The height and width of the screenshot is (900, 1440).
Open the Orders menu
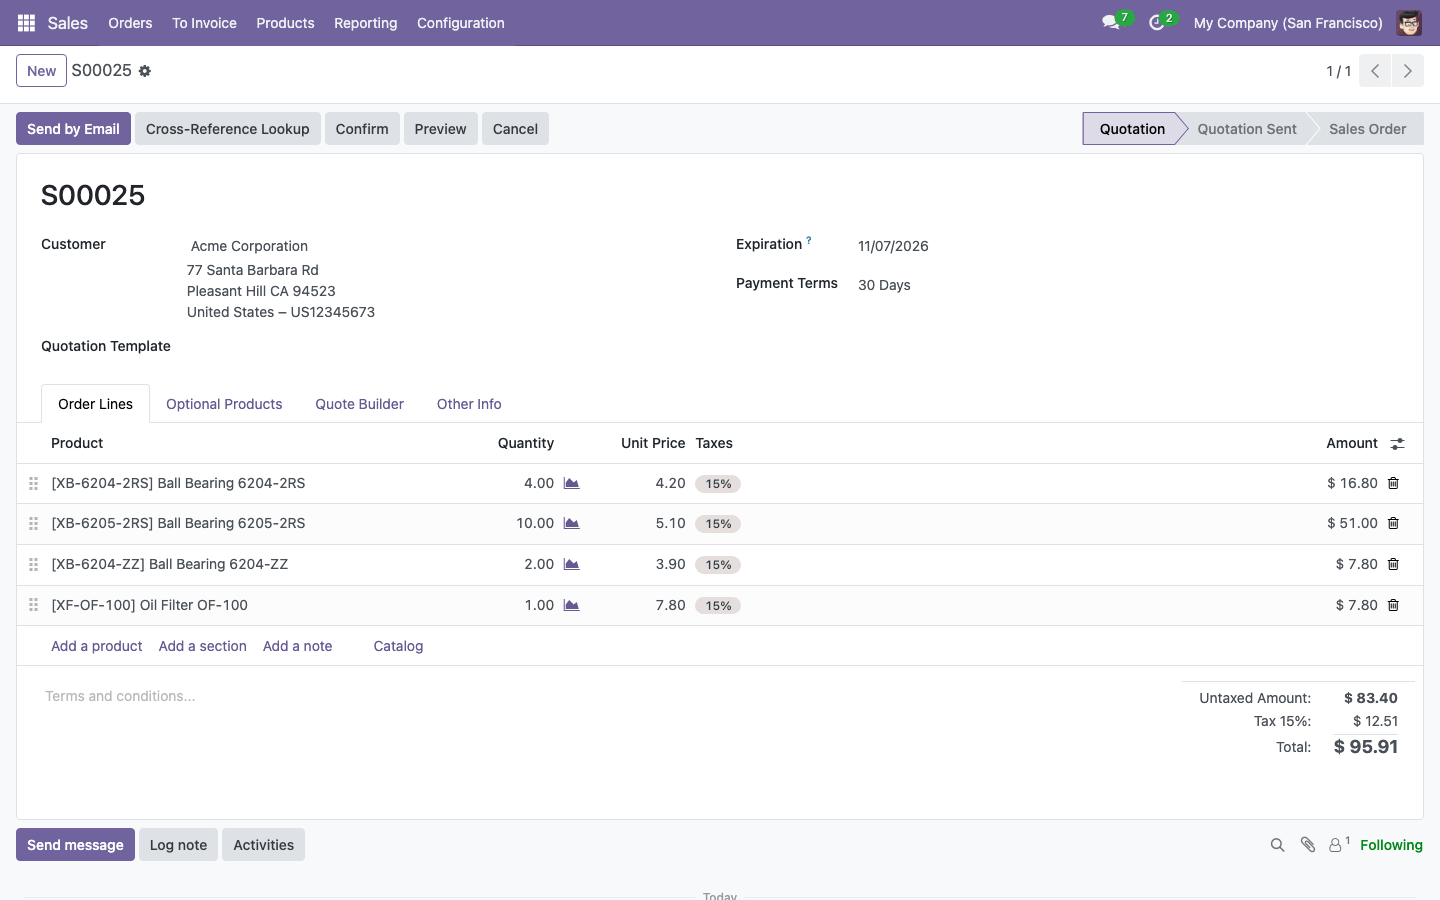coord(130,23)
